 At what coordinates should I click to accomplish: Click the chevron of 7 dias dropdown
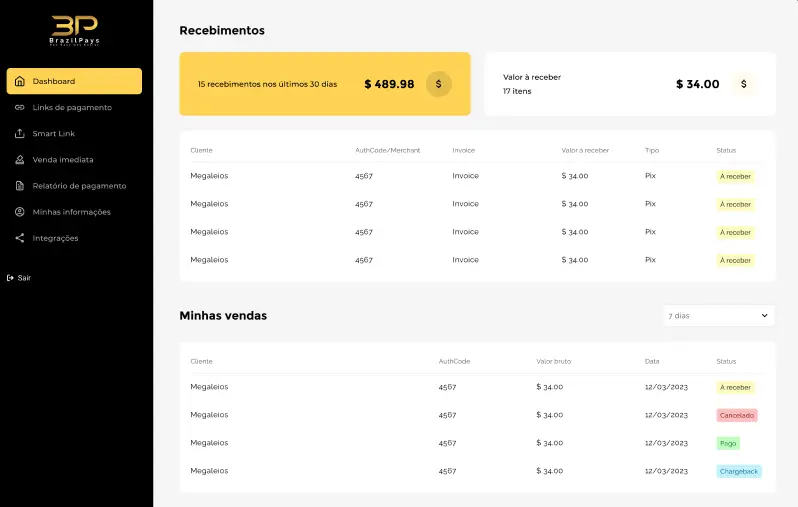click(764, 316)
